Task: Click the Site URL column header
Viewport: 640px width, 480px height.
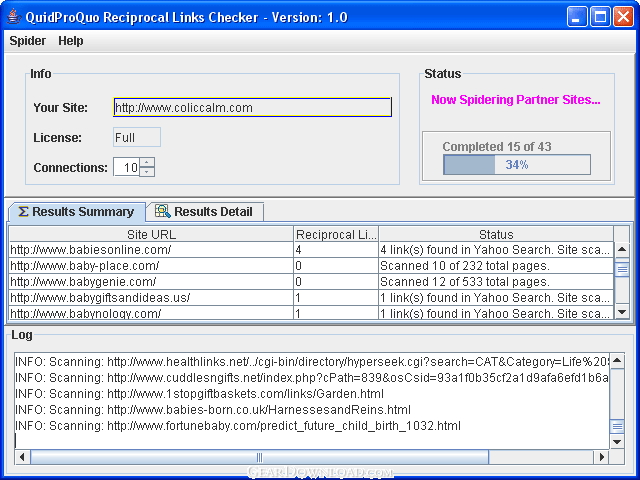Action: [151, 234]
